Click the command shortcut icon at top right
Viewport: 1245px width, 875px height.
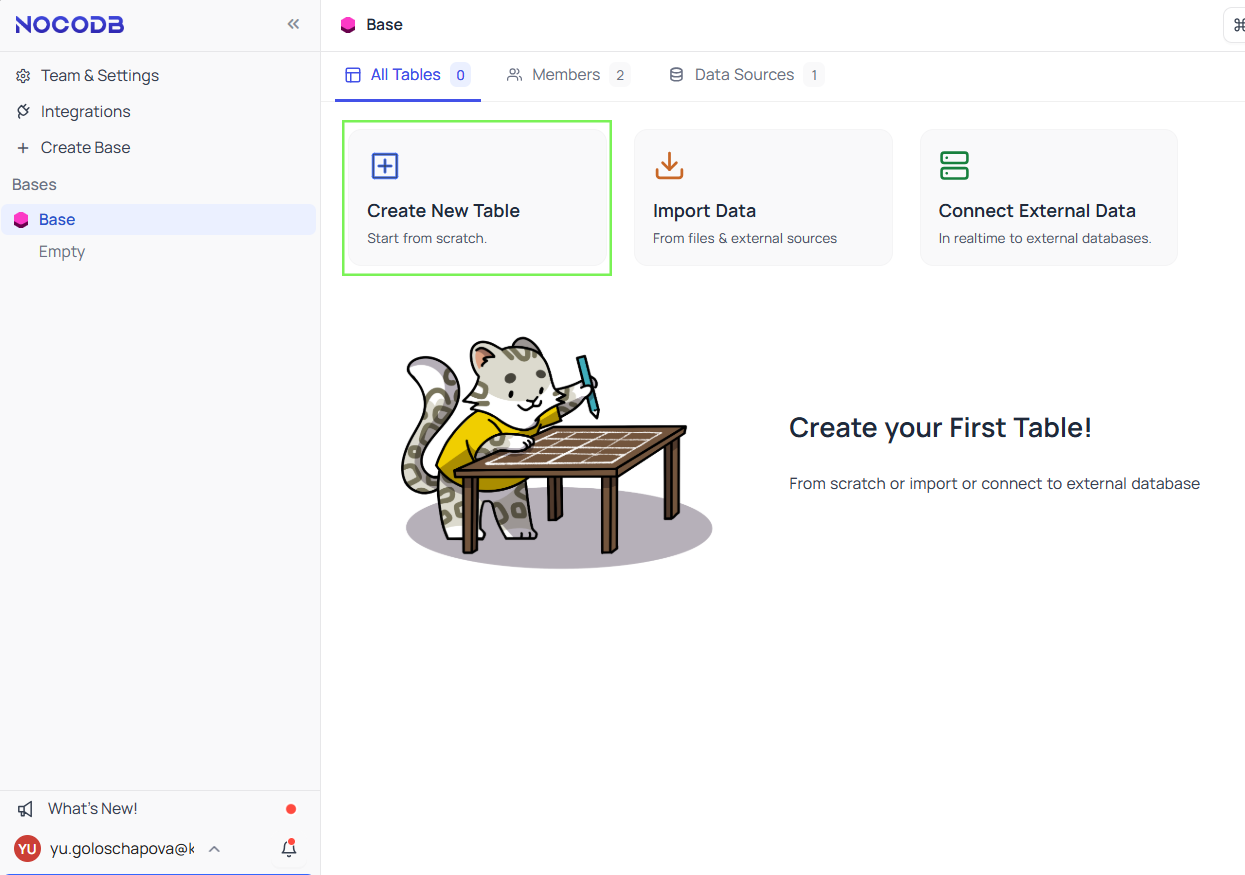click(1237, 25)
